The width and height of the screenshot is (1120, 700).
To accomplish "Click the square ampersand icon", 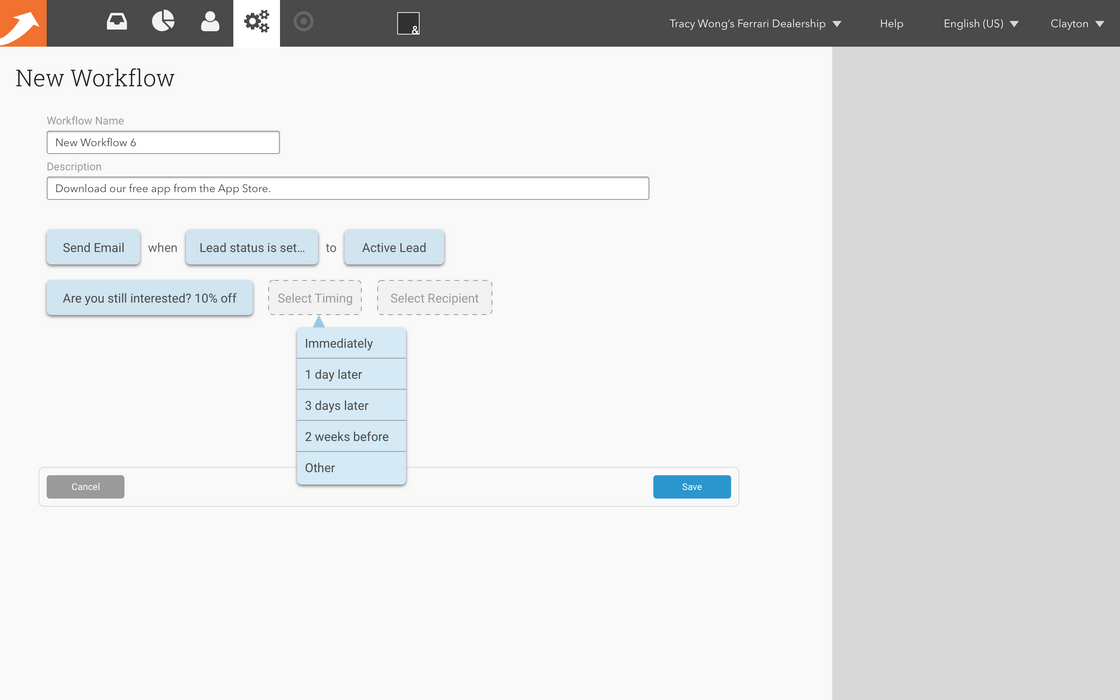I will pos(408,24).
